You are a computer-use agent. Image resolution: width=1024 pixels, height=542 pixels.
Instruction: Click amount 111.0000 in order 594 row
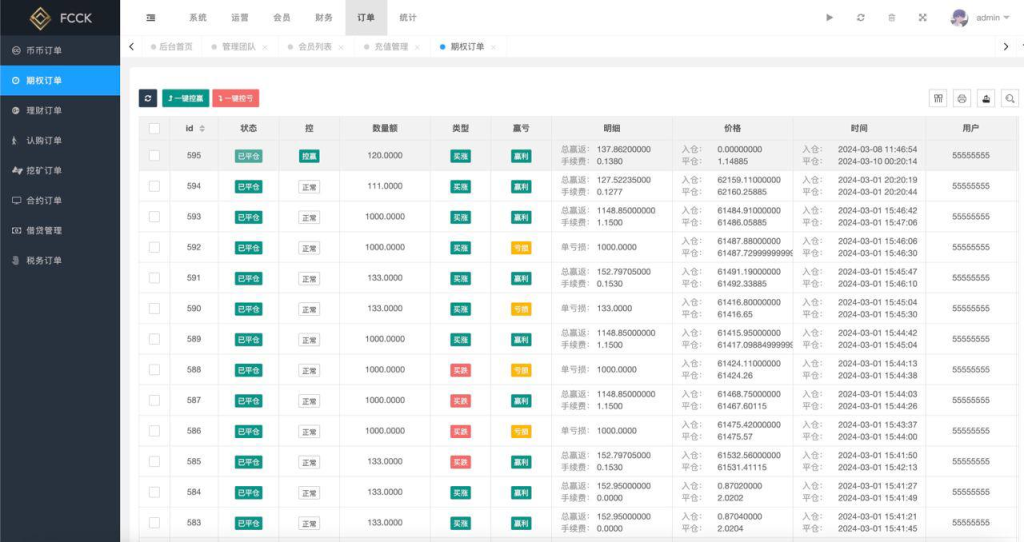385,186
